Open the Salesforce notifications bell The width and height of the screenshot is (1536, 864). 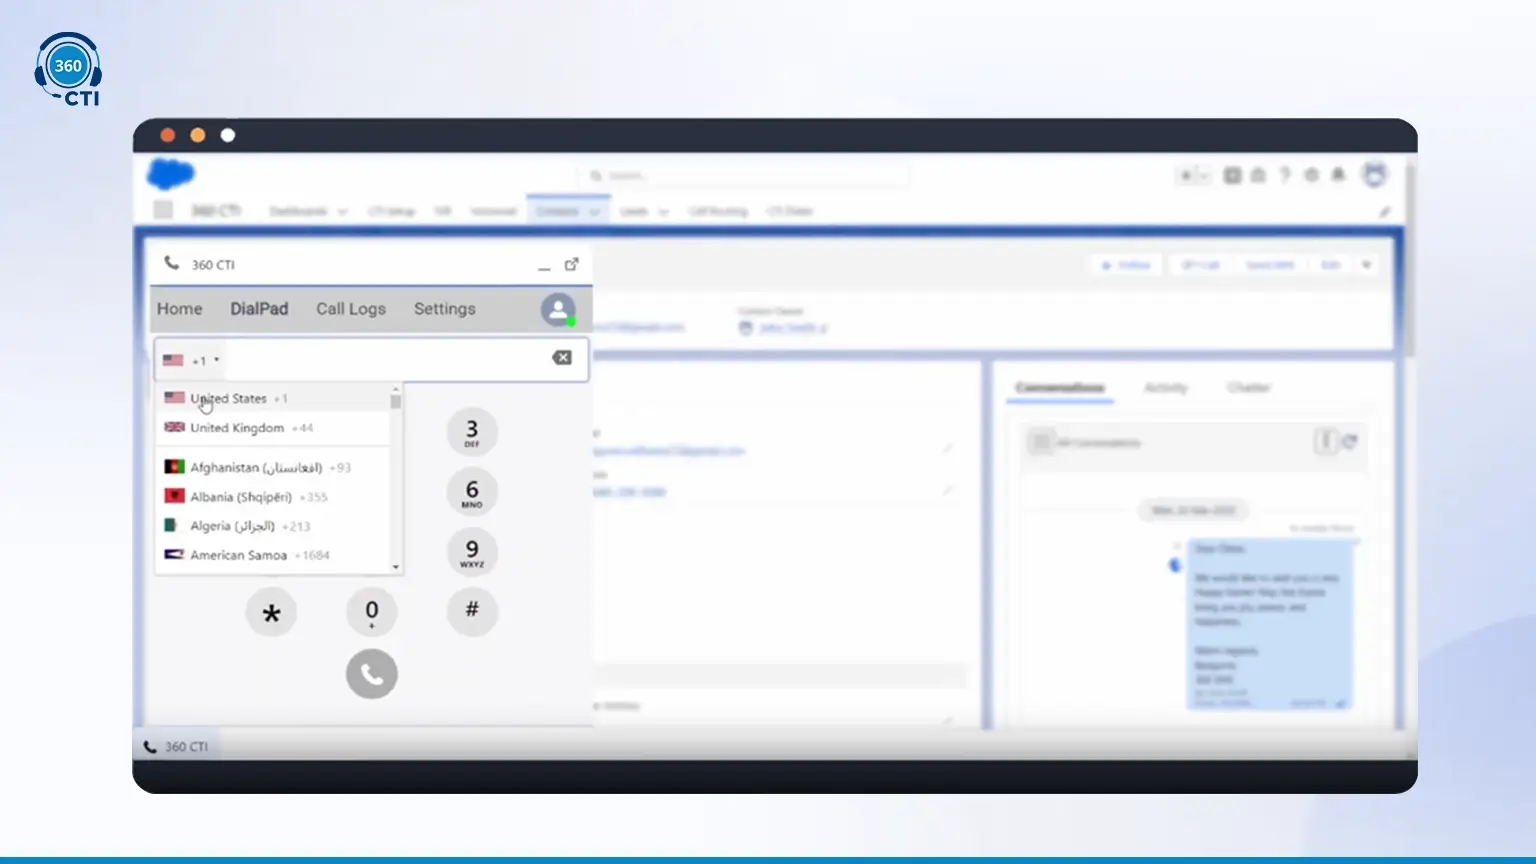pyautogui.click(x=1338, y=175)
